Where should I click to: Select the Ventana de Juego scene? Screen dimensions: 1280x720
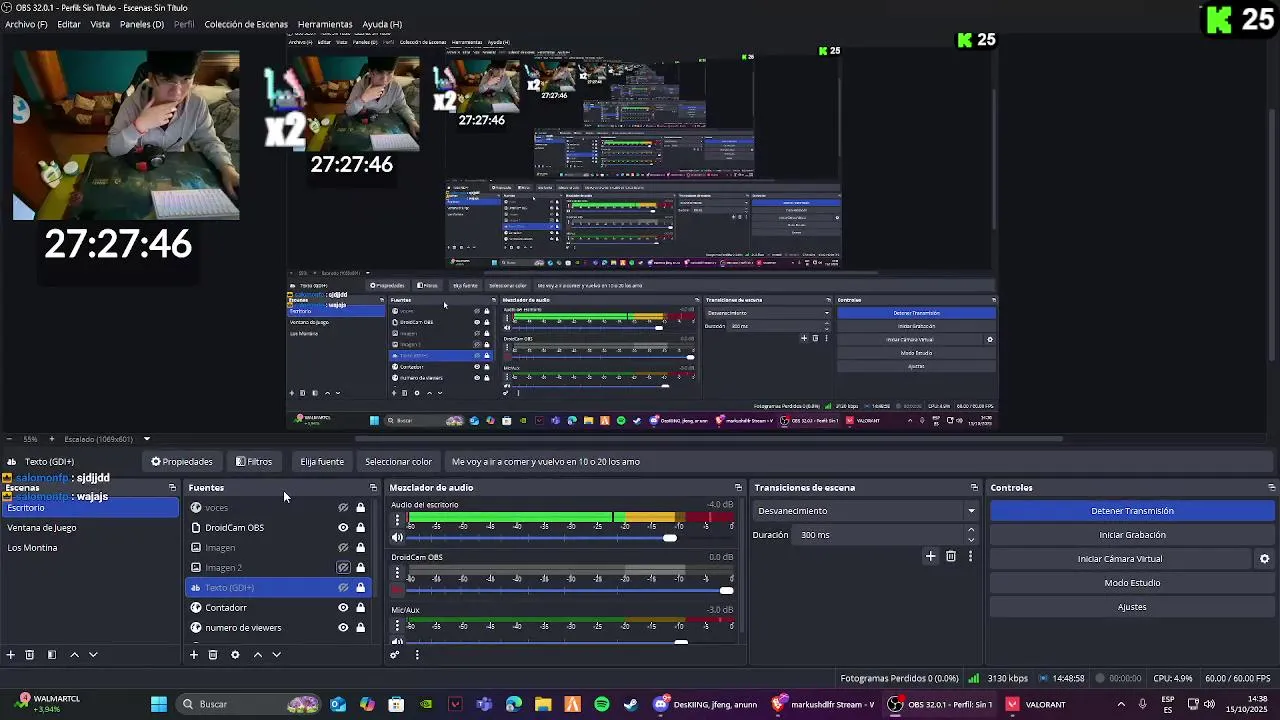(x=90, y=528)
